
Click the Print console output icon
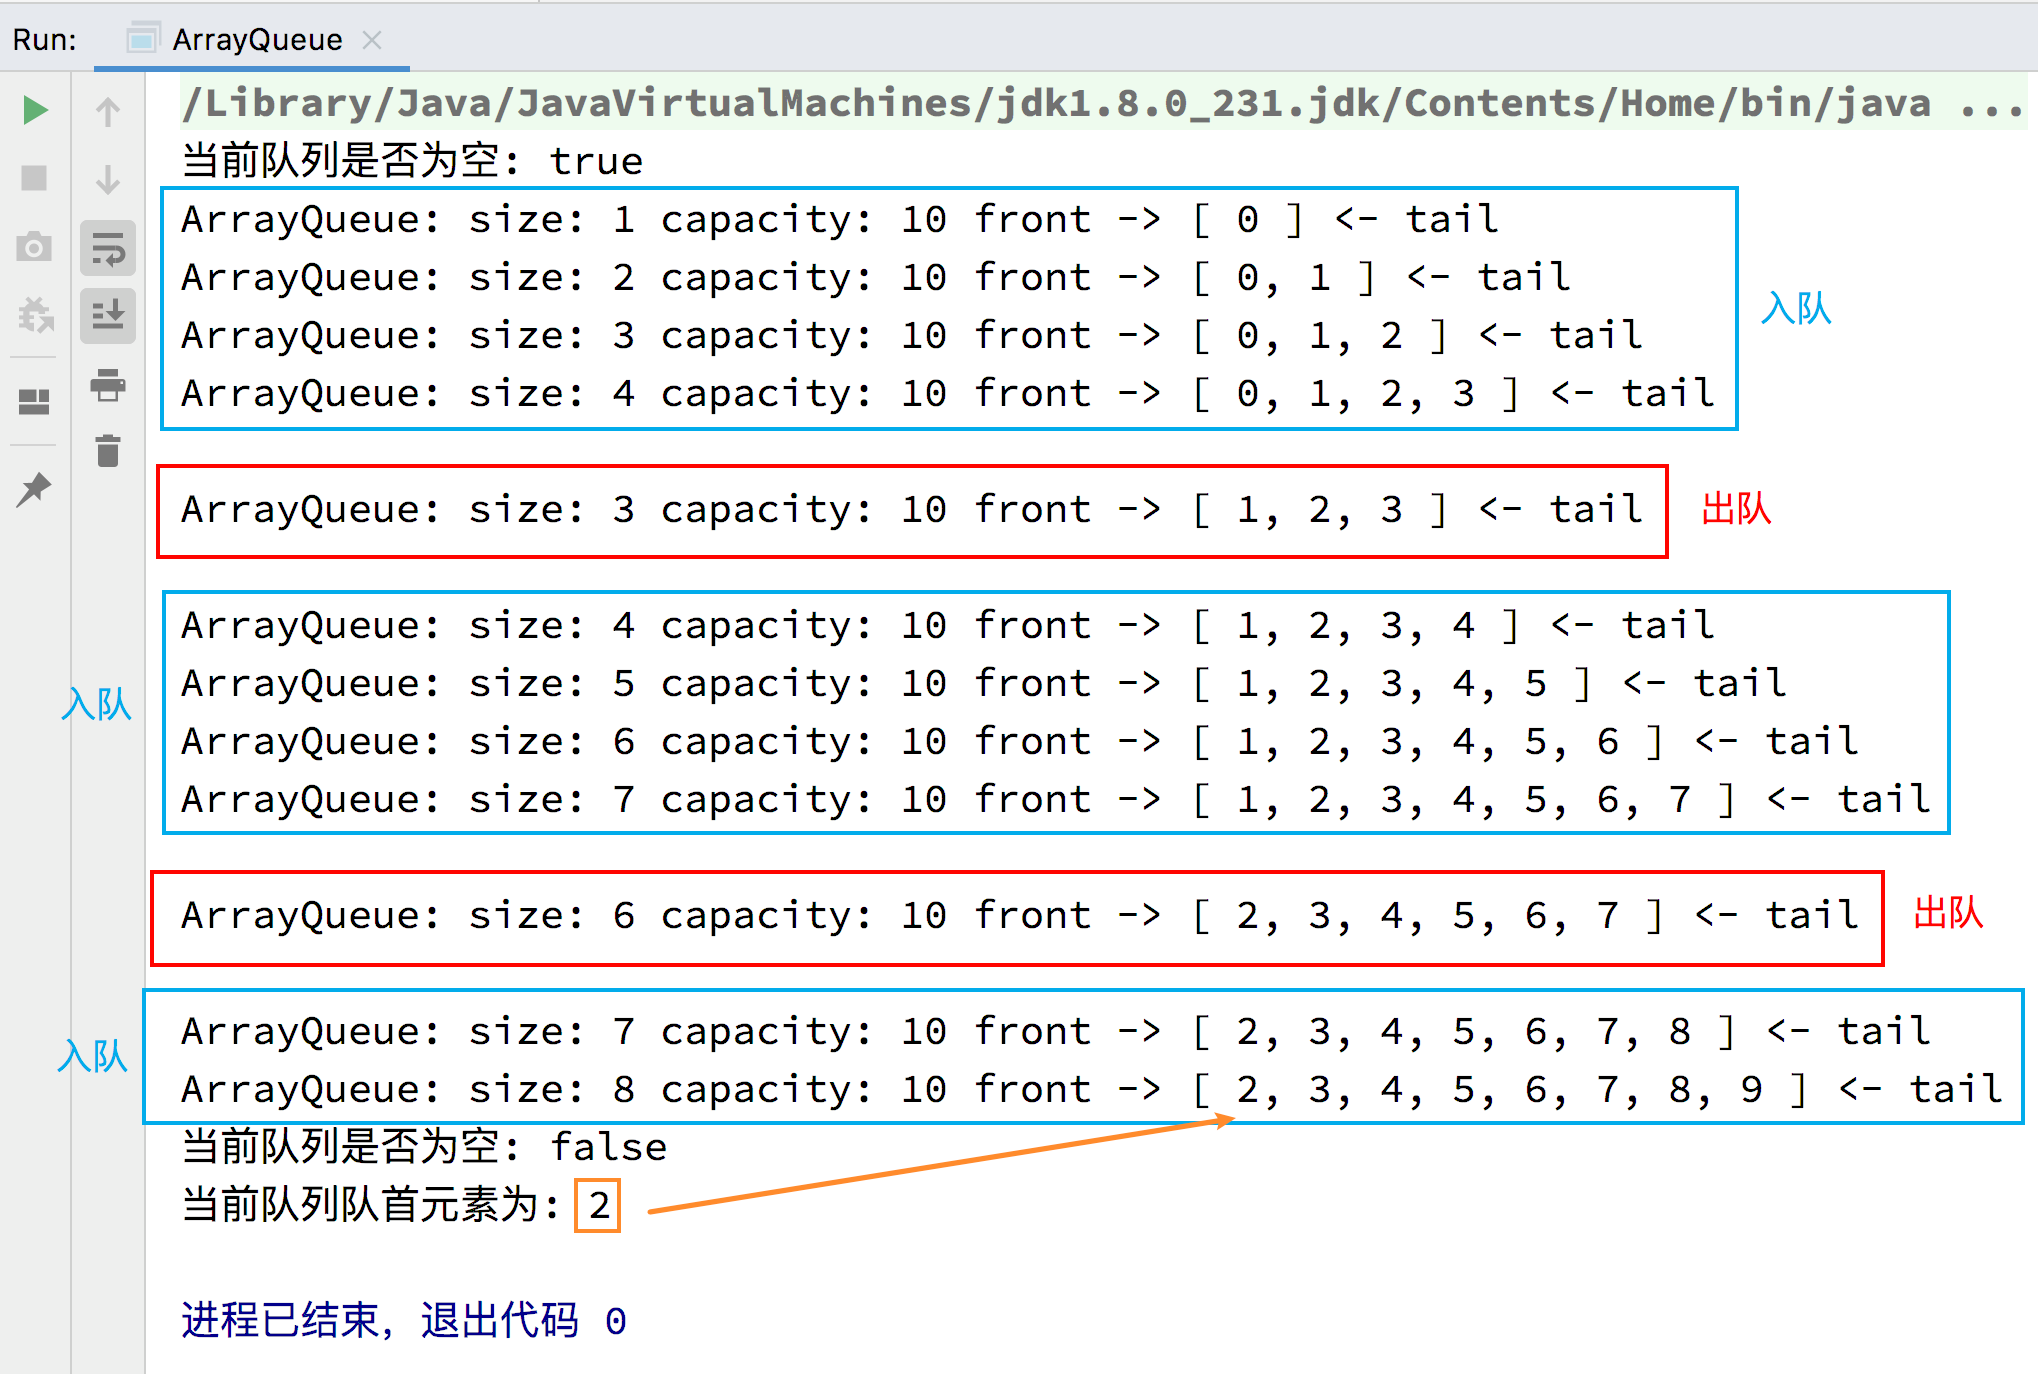click(x=108, y=384)
